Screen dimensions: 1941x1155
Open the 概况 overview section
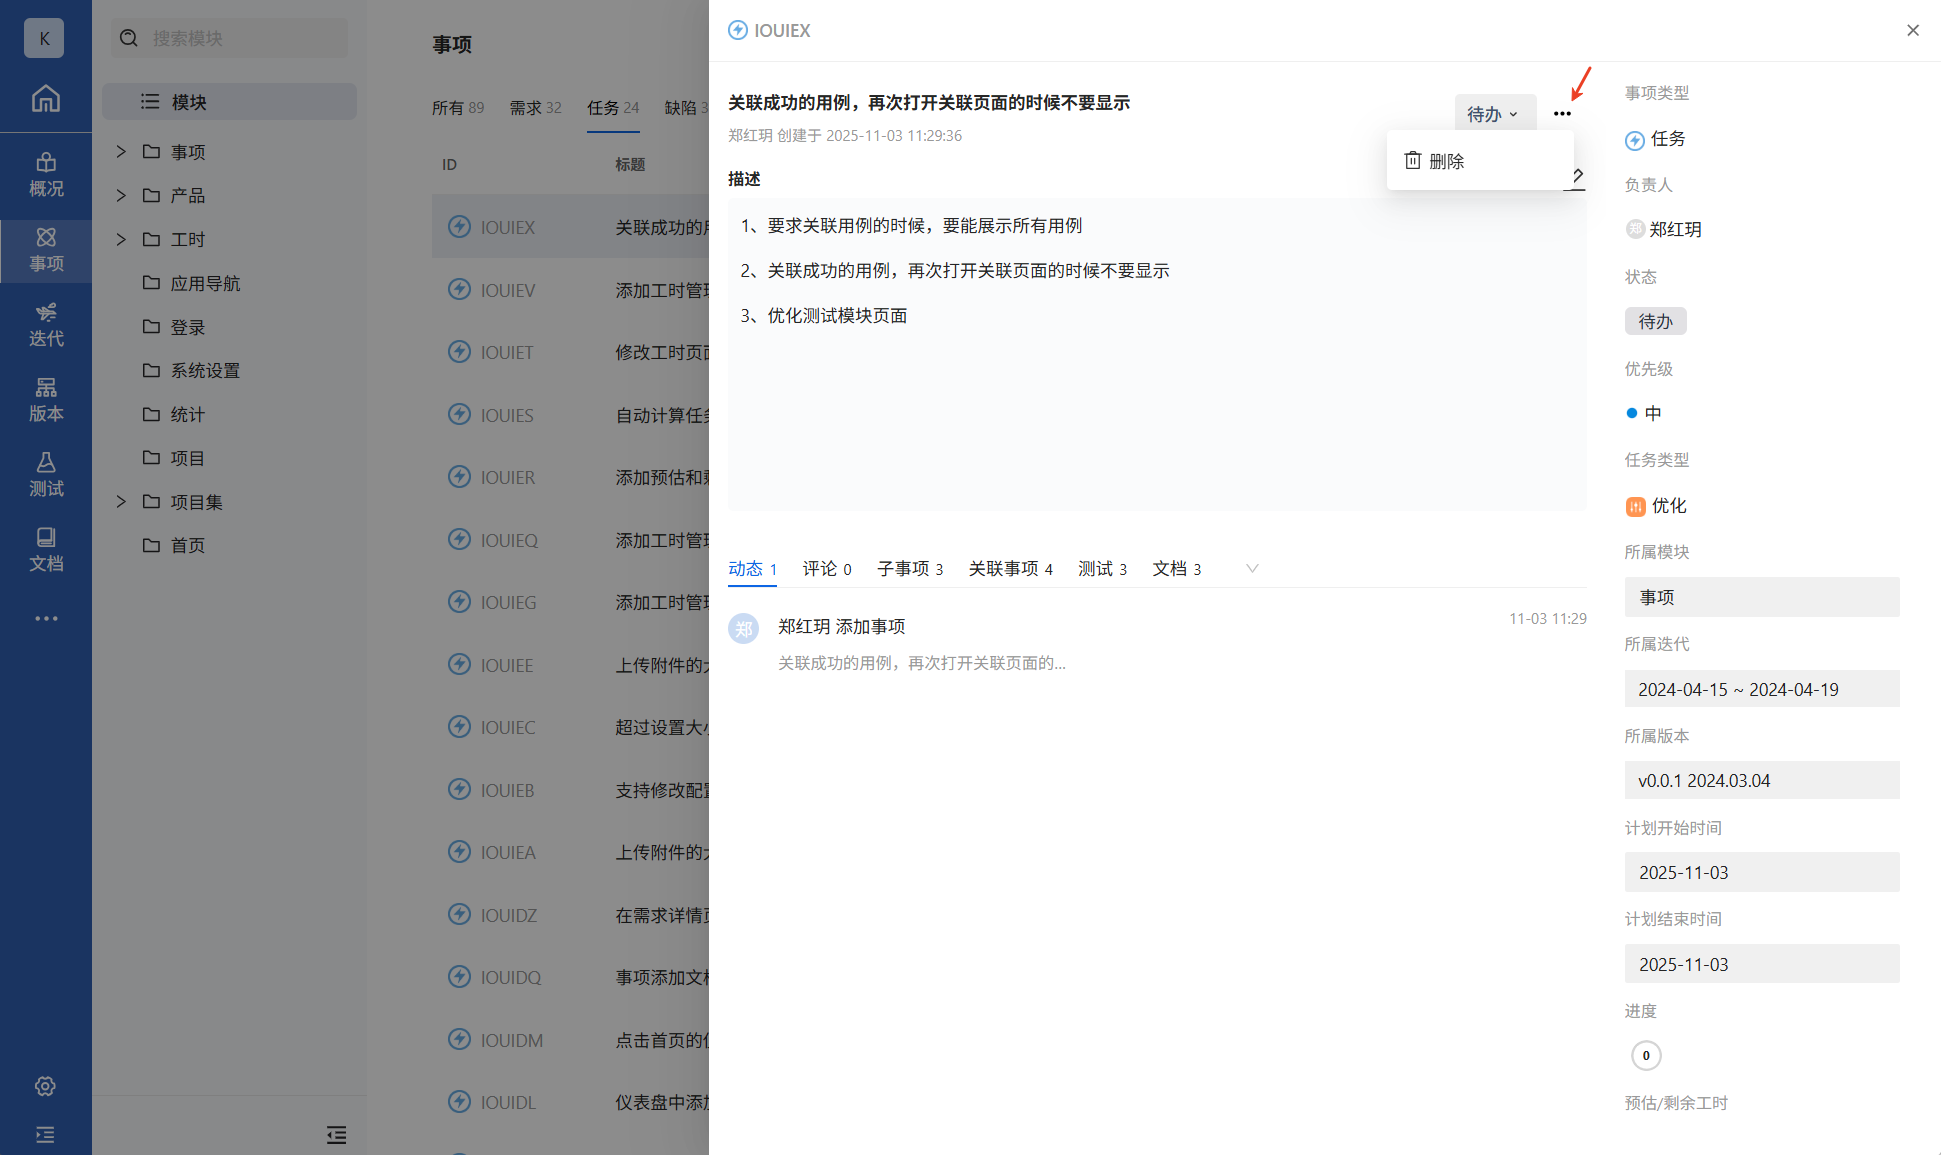pos(45,174)
